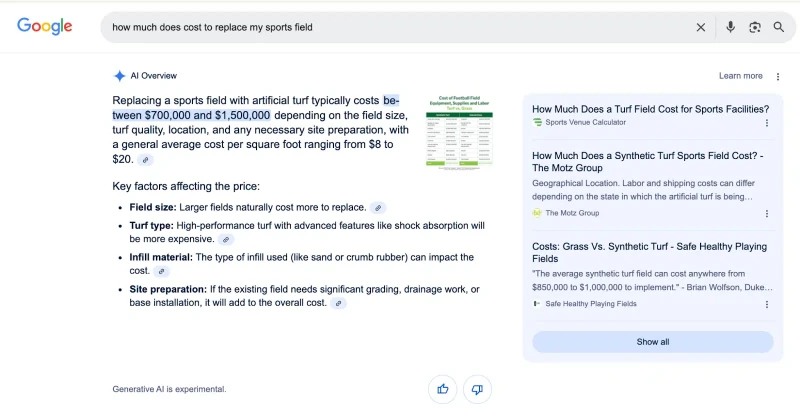Click into the Google search input field

click(x=398, y=28)
